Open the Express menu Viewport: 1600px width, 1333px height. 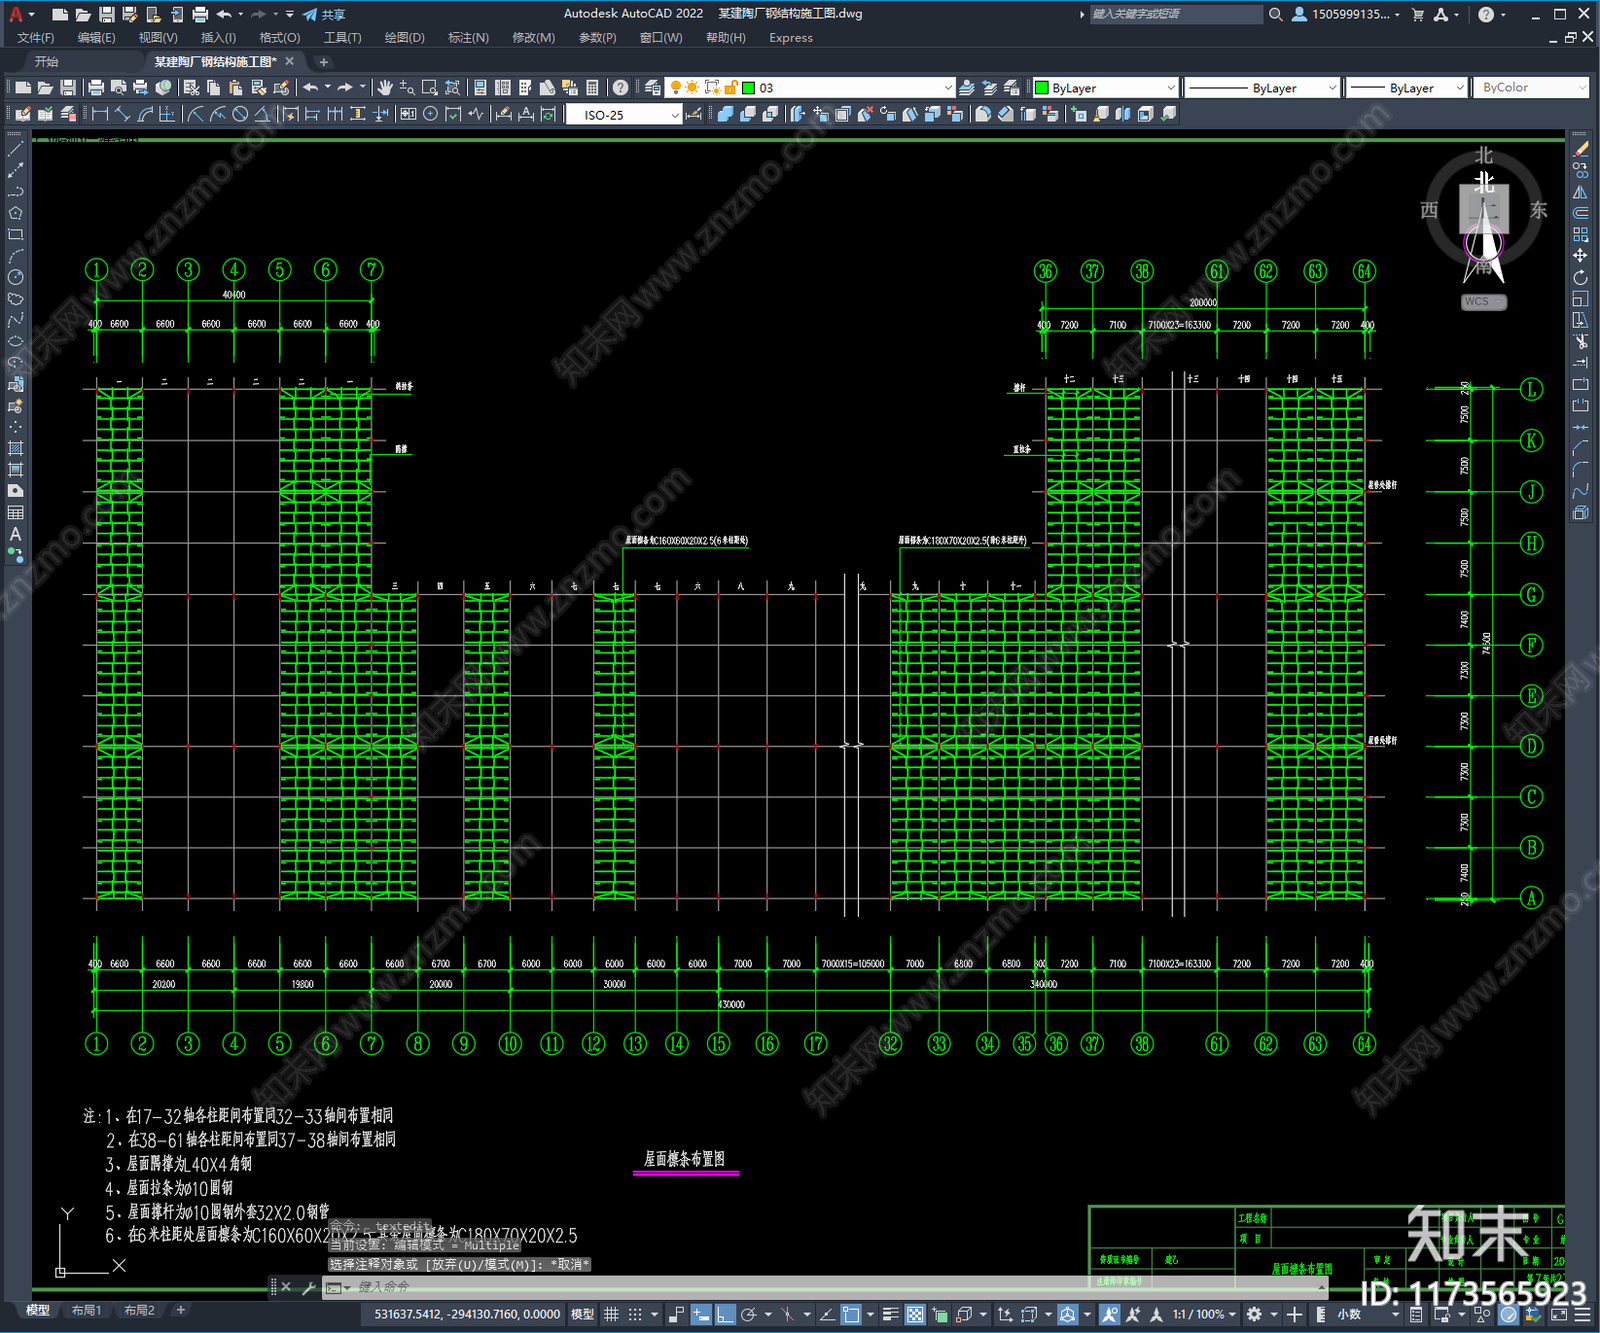click(791, 38)
